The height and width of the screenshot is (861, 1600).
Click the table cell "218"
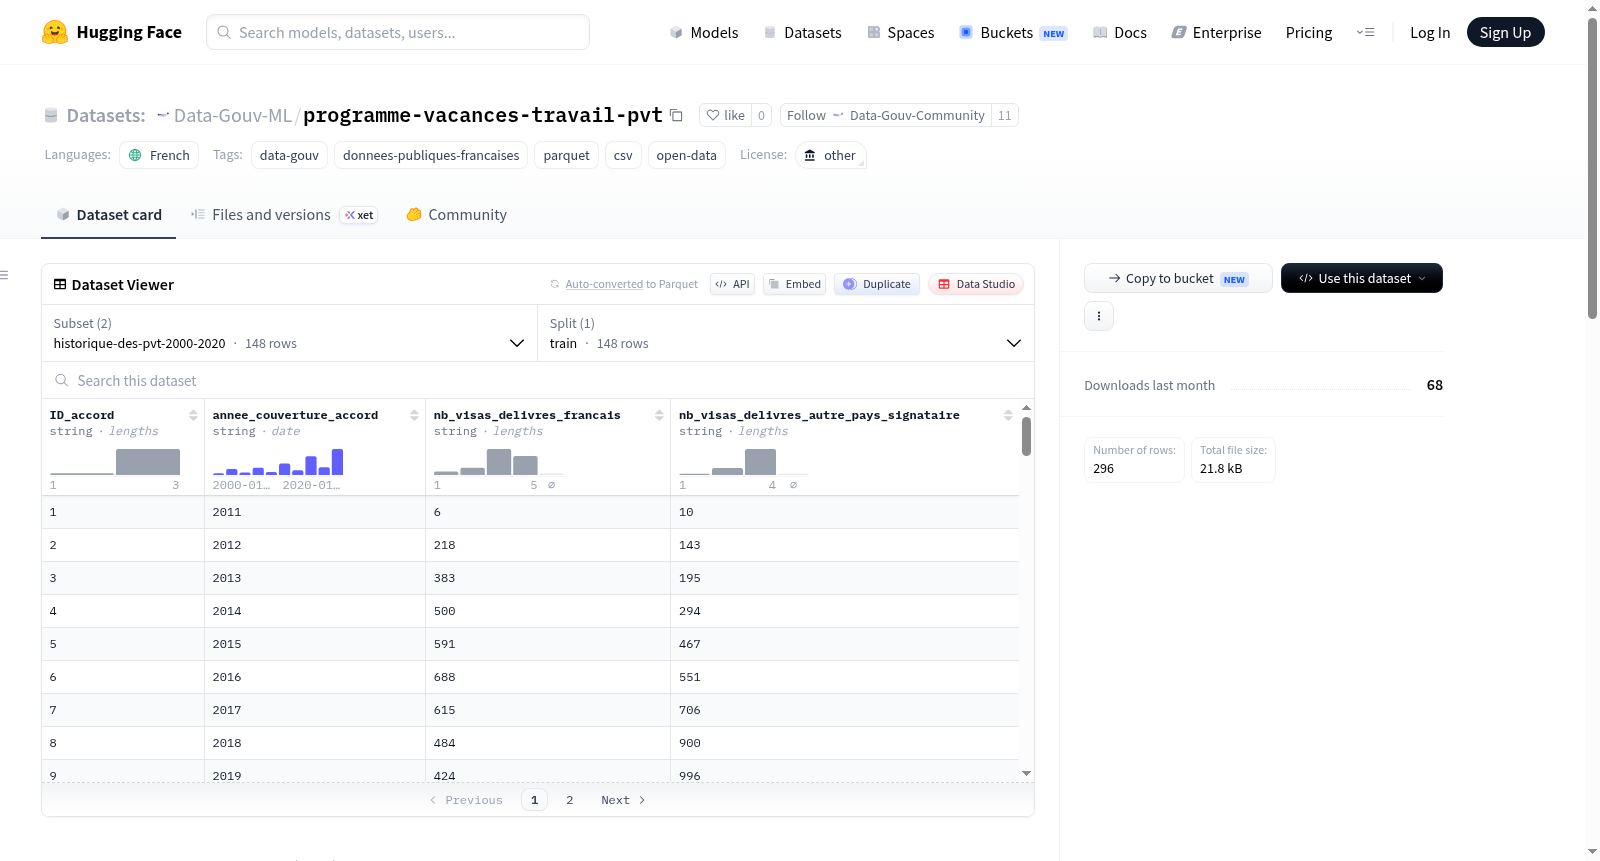[x=548, y=545]
